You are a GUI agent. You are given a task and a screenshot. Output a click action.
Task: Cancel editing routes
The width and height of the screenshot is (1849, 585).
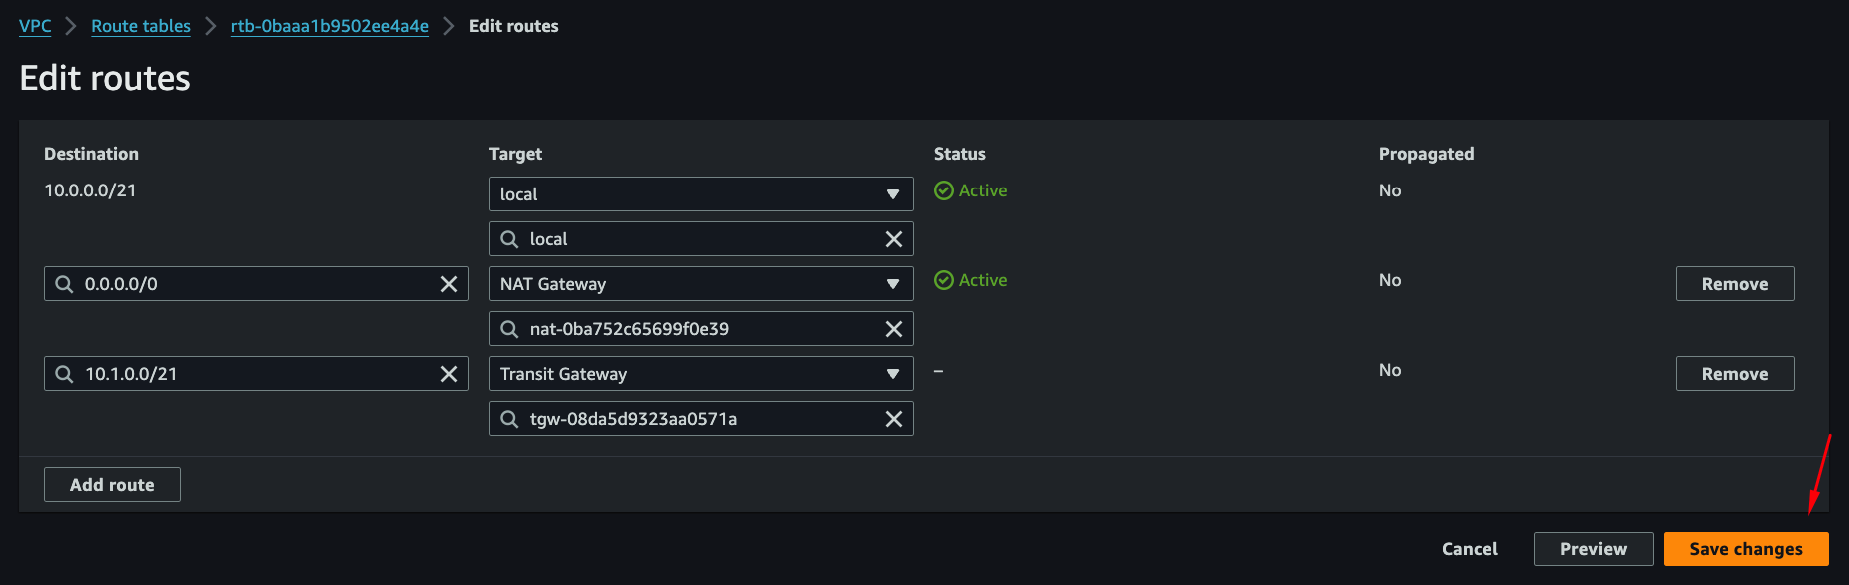(1469, 549)
